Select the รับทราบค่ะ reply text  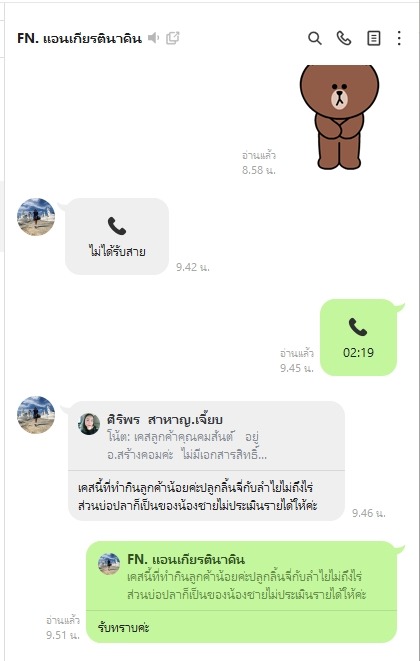124,627
